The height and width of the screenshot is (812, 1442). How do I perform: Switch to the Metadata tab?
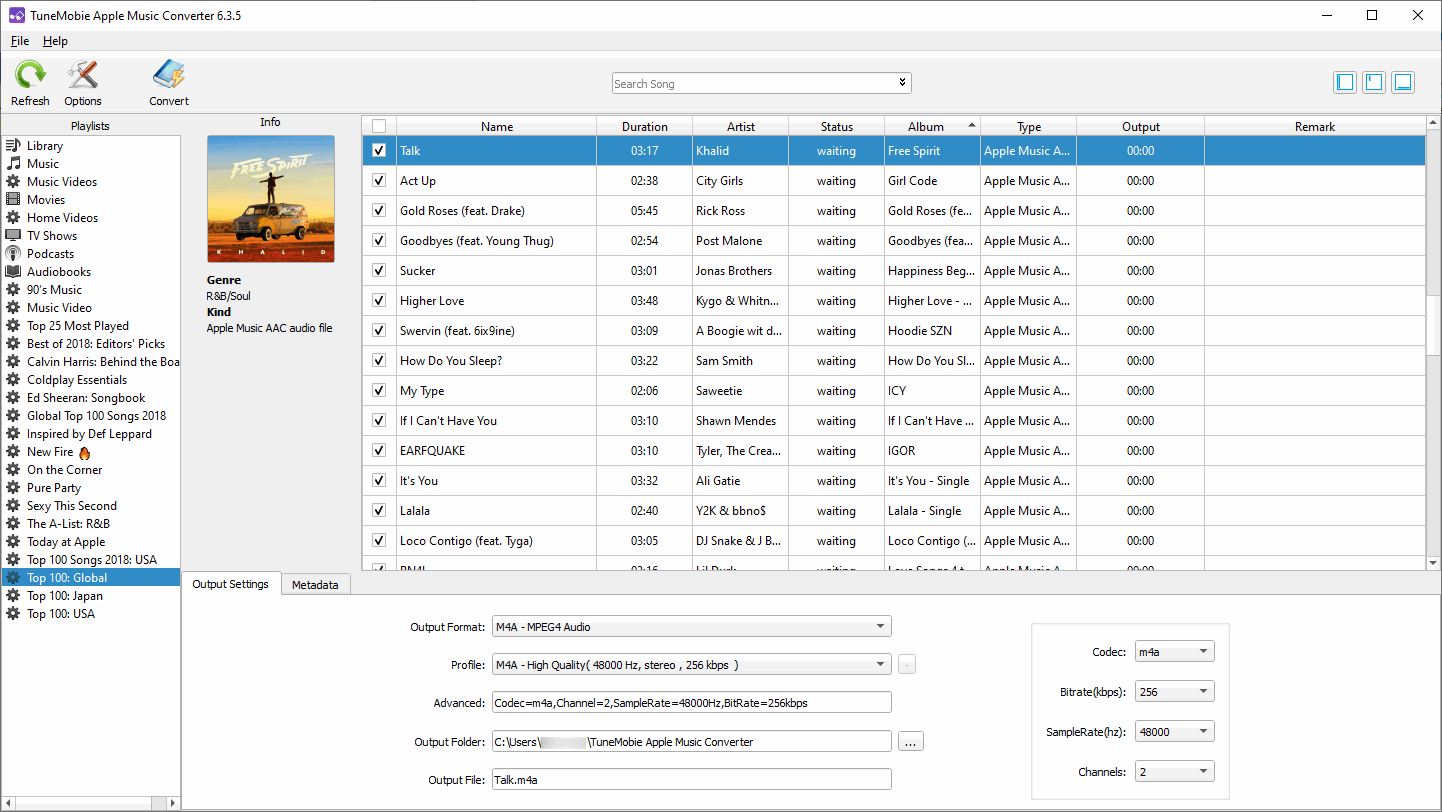point(315,584)
